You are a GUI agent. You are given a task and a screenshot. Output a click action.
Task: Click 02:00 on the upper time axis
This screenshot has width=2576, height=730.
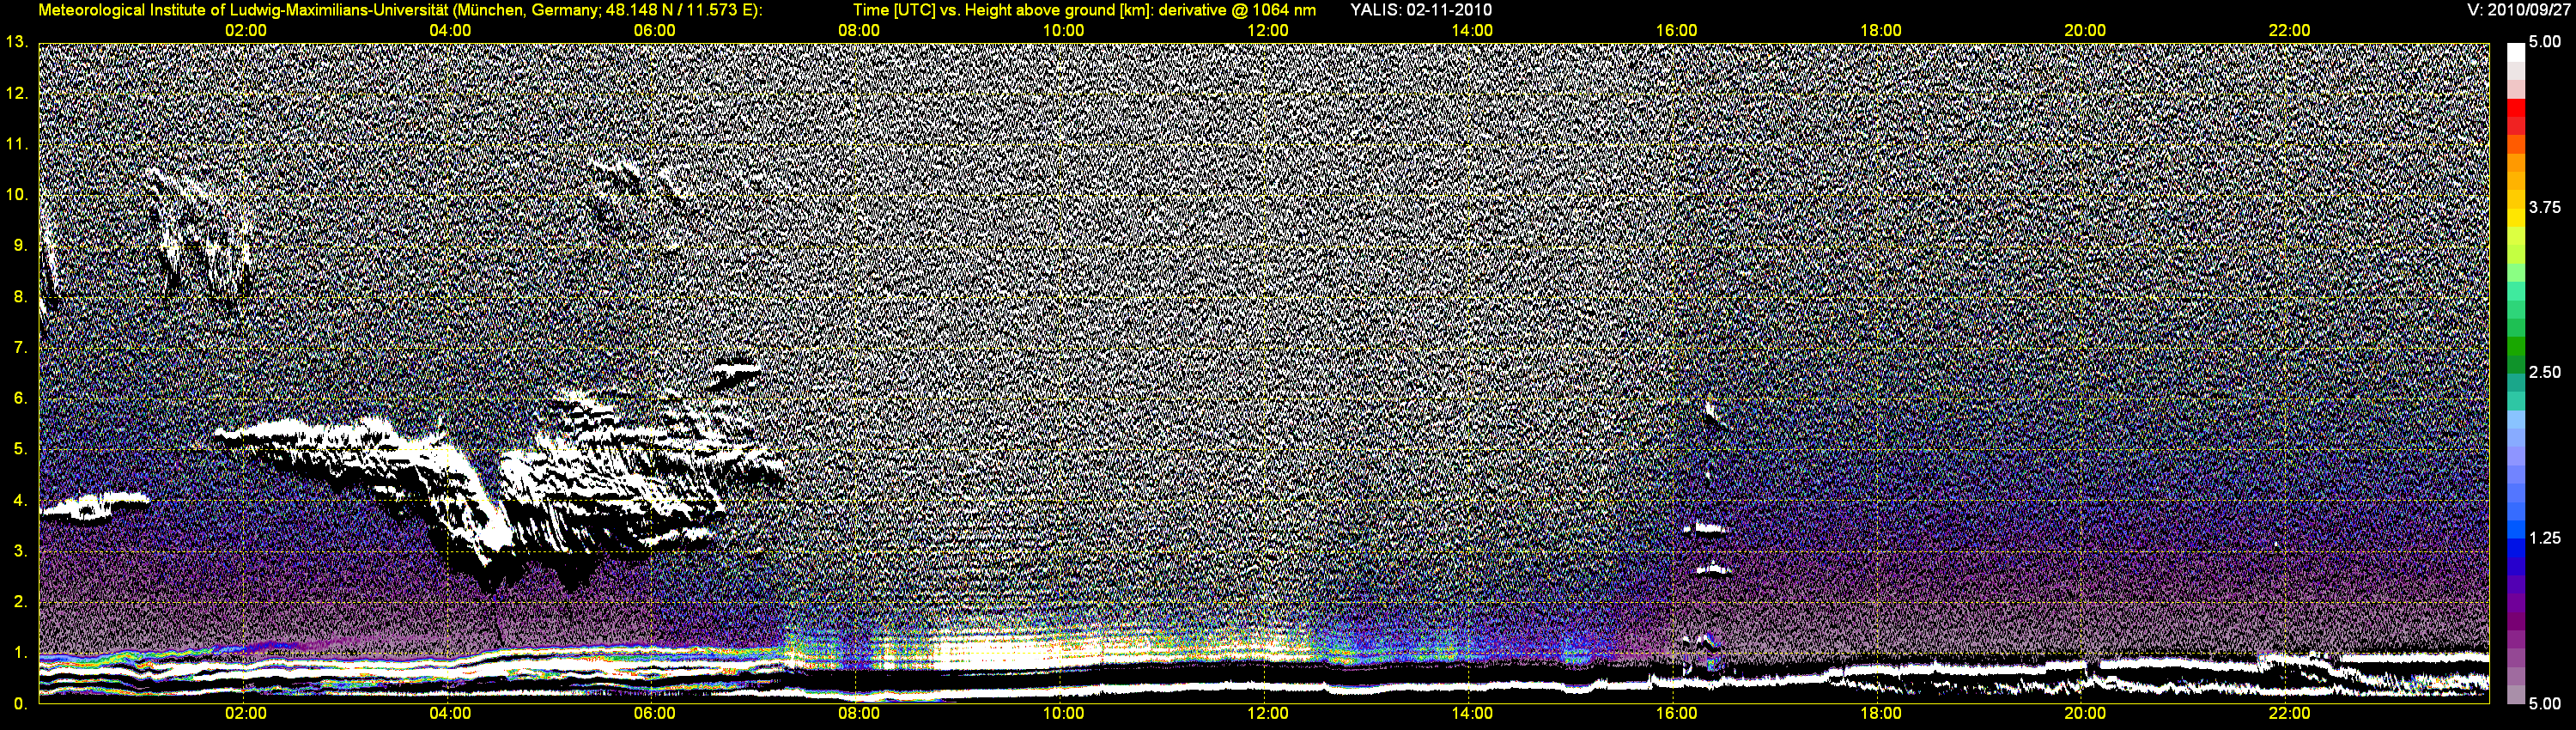tap(245, 30)
